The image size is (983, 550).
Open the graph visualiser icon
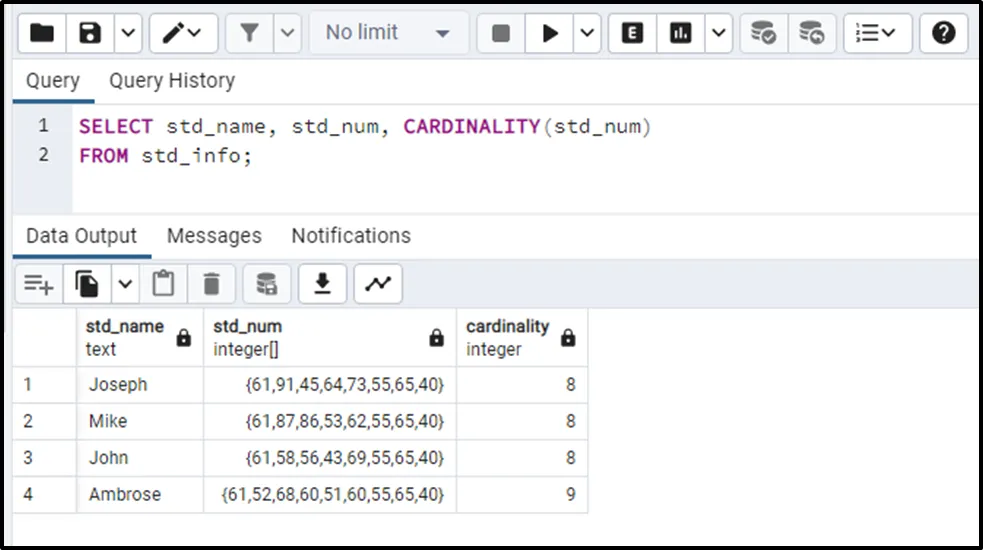pyautogui.click(x=378, y=285)
